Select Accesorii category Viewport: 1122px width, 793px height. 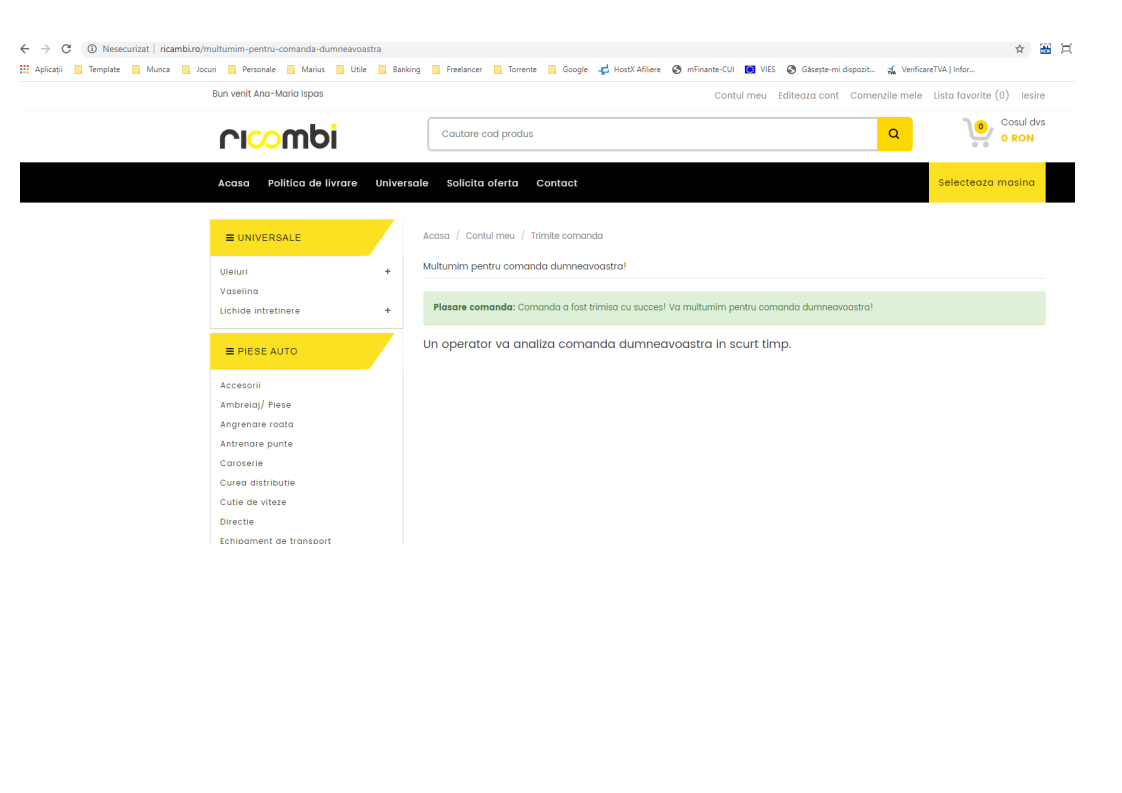(x=240, y=385)
